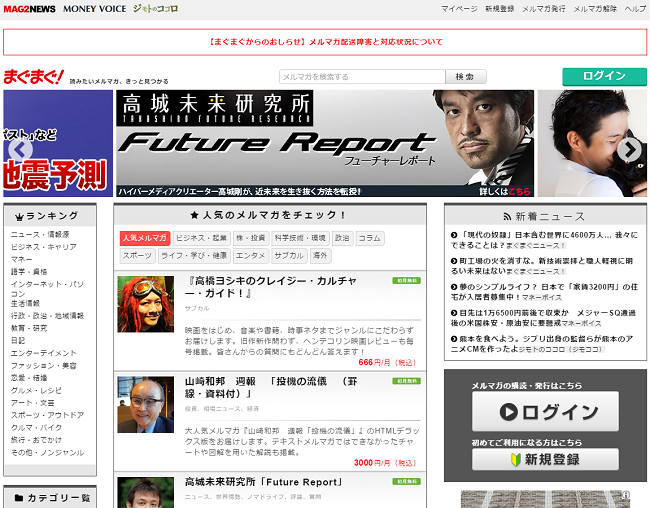Show previous carousel slide arrow

pos(20,150)
